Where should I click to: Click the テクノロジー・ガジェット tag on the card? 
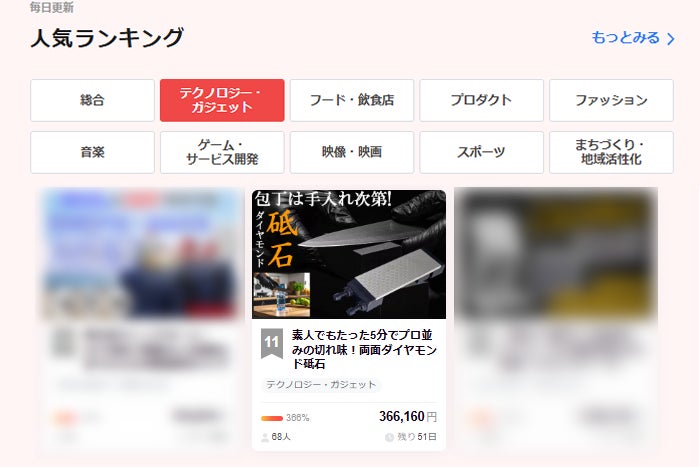click(x=321, y=385)
